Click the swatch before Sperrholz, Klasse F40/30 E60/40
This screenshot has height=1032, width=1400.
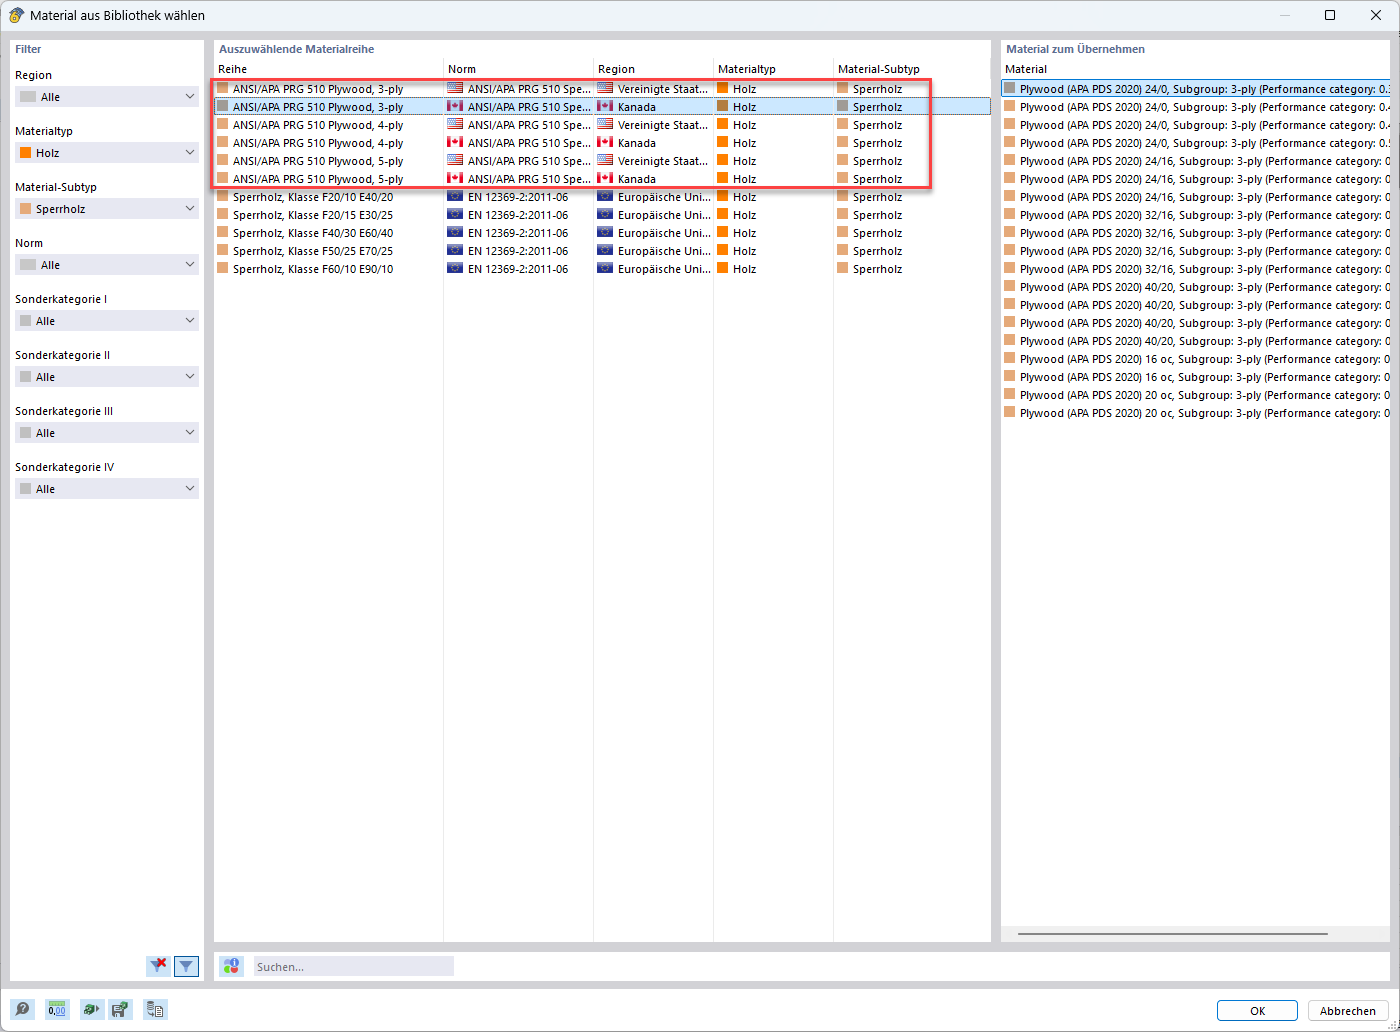(223, 233)
